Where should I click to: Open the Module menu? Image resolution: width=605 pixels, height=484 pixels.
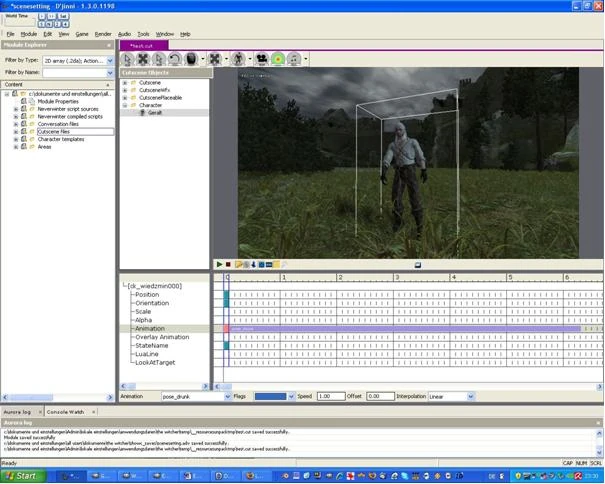29,34
